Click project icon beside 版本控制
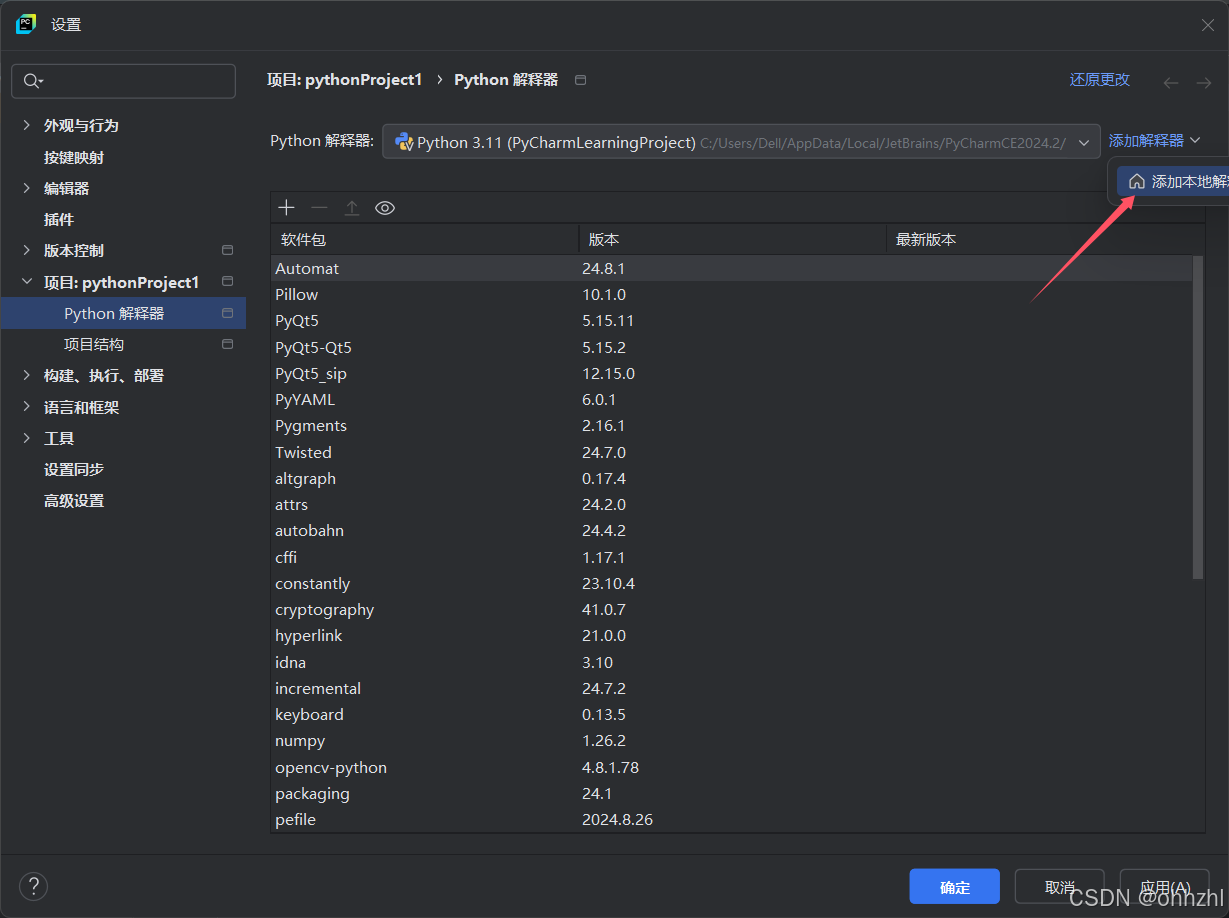This screenshot has width=1229, height=918. coord(227,250)
